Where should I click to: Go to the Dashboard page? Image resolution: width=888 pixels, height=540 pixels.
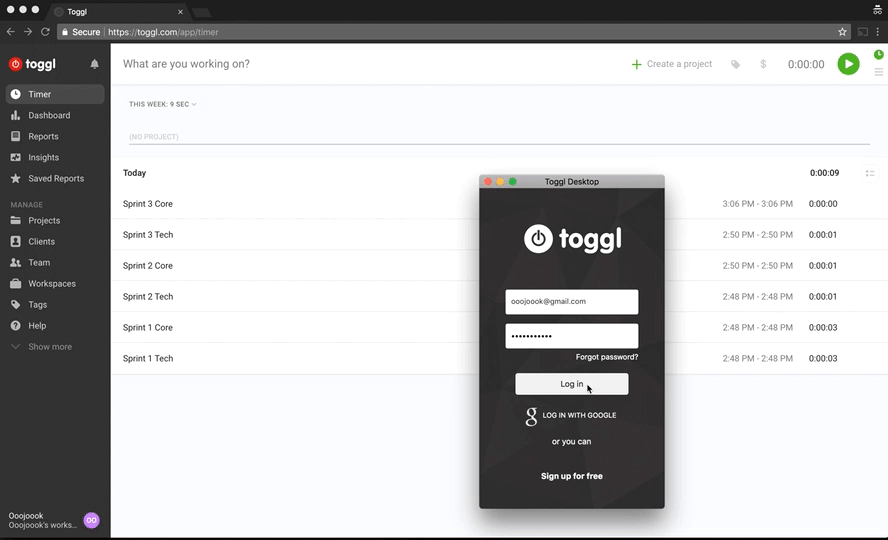point(49,115)
